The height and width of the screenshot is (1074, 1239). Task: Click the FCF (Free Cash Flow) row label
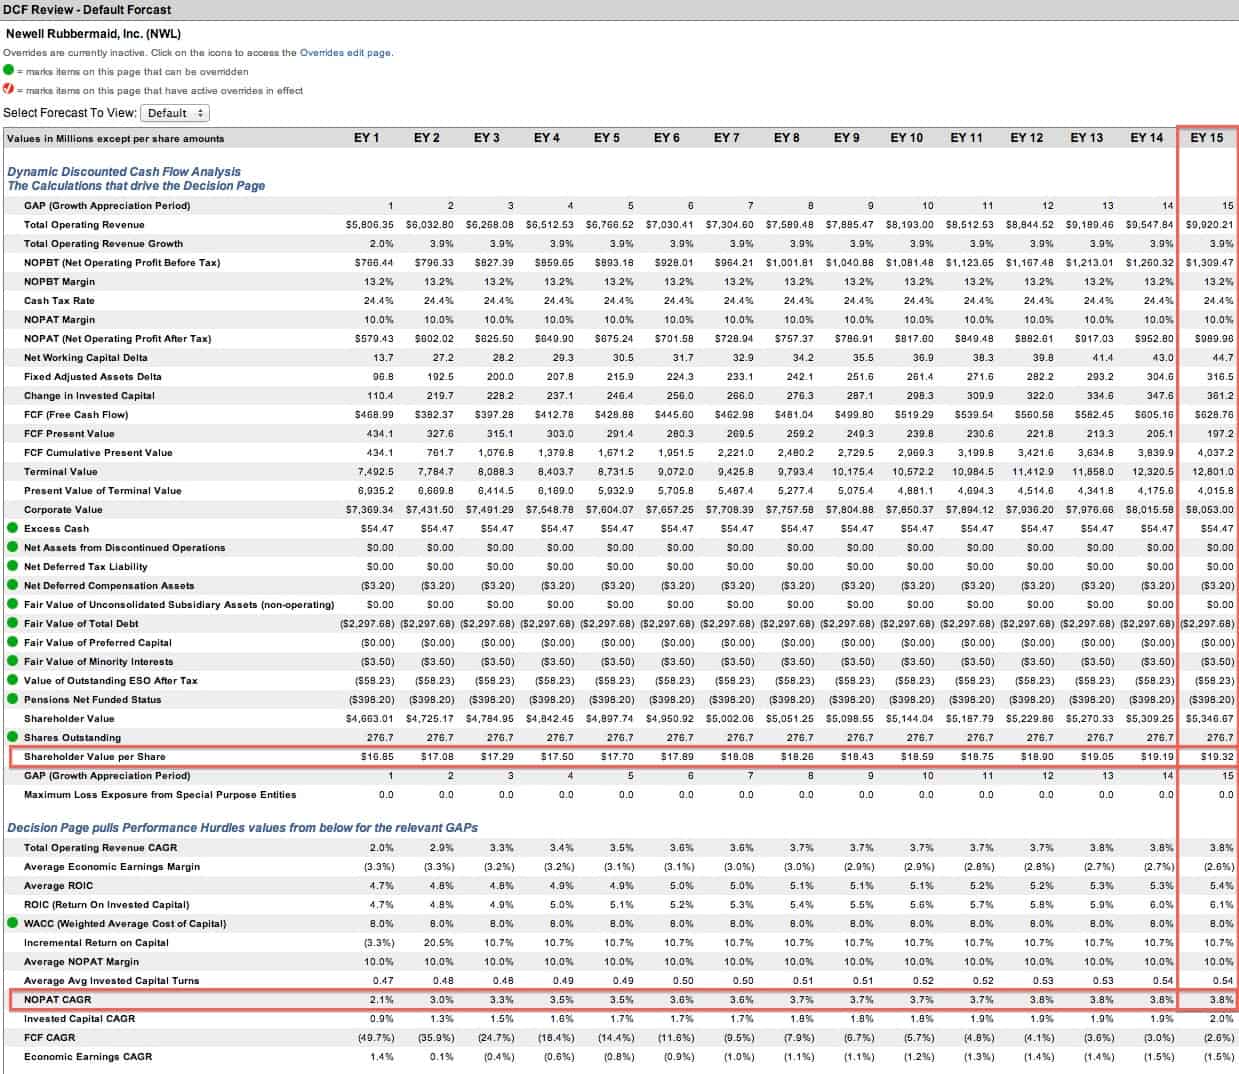tap(76, 415)
